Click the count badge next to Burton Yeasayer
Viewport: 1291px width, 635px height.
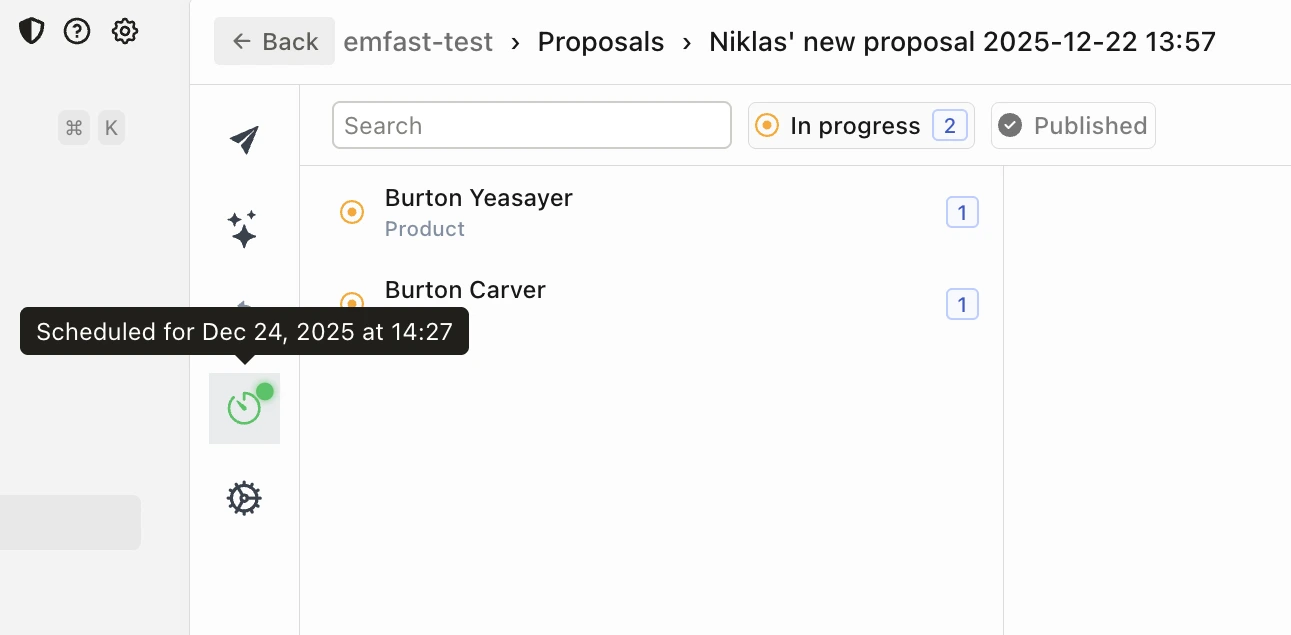point(962,212)
